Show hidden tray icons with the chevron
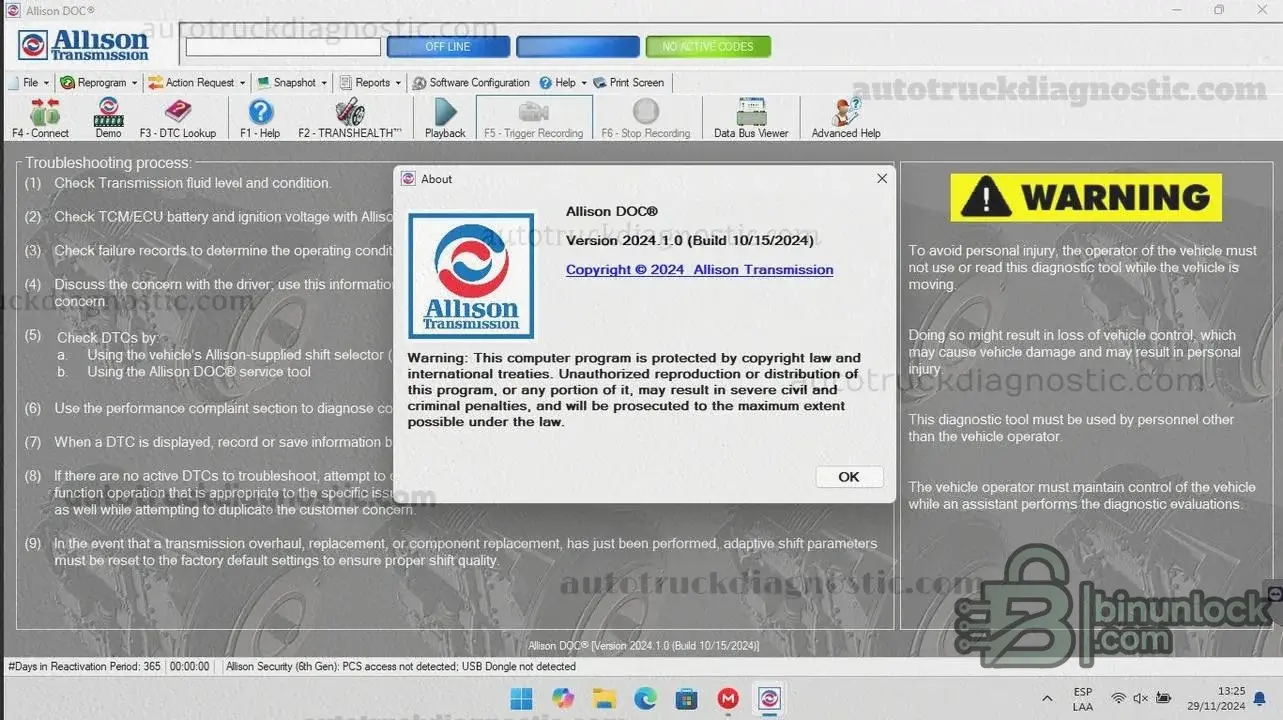The width and height of the screenshot is (1283, 720). pos(1047,698)
